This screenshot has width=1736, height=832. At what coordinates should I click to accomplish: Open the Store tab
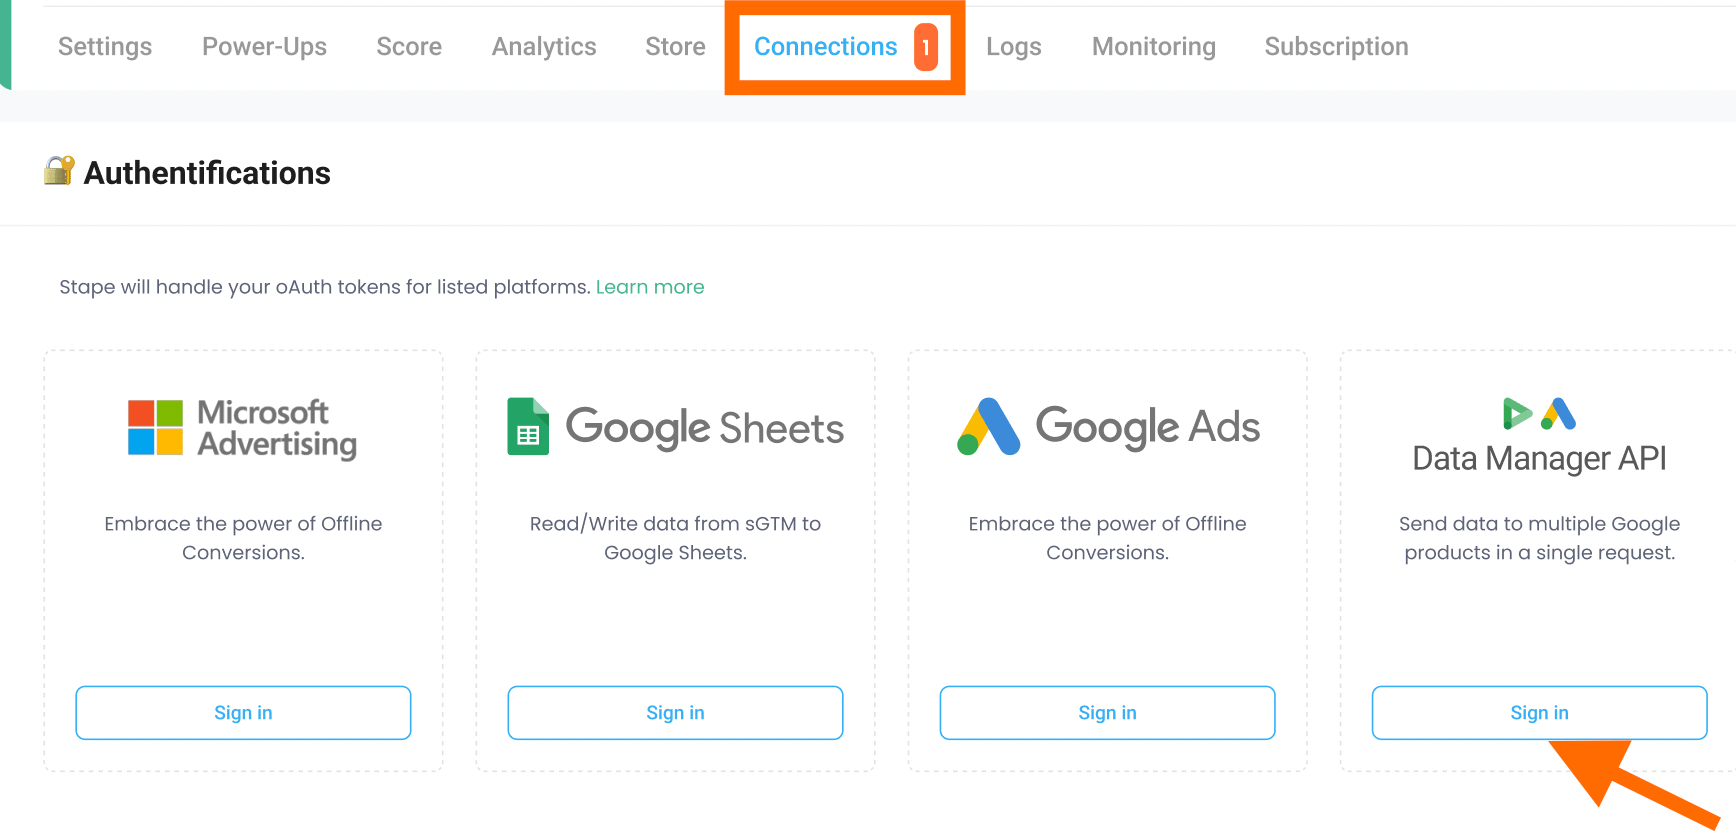coord(675,47)
